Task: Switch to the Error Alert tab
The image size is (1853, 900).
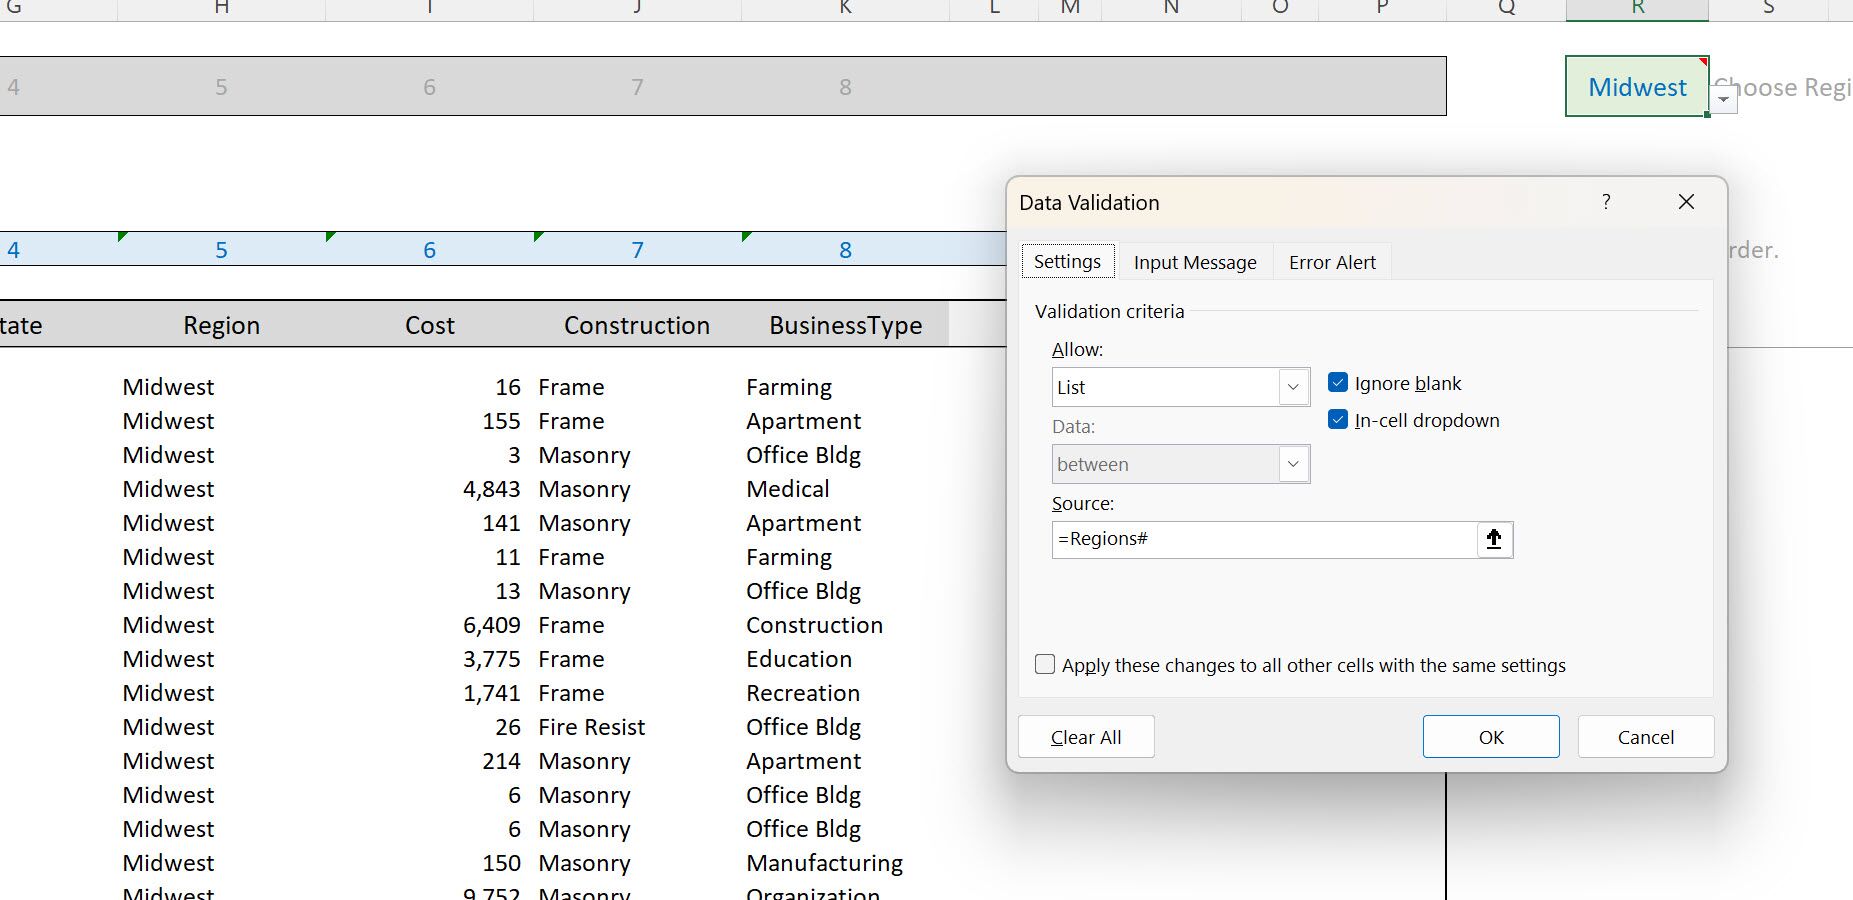Action: click(x=1331, y=261)
